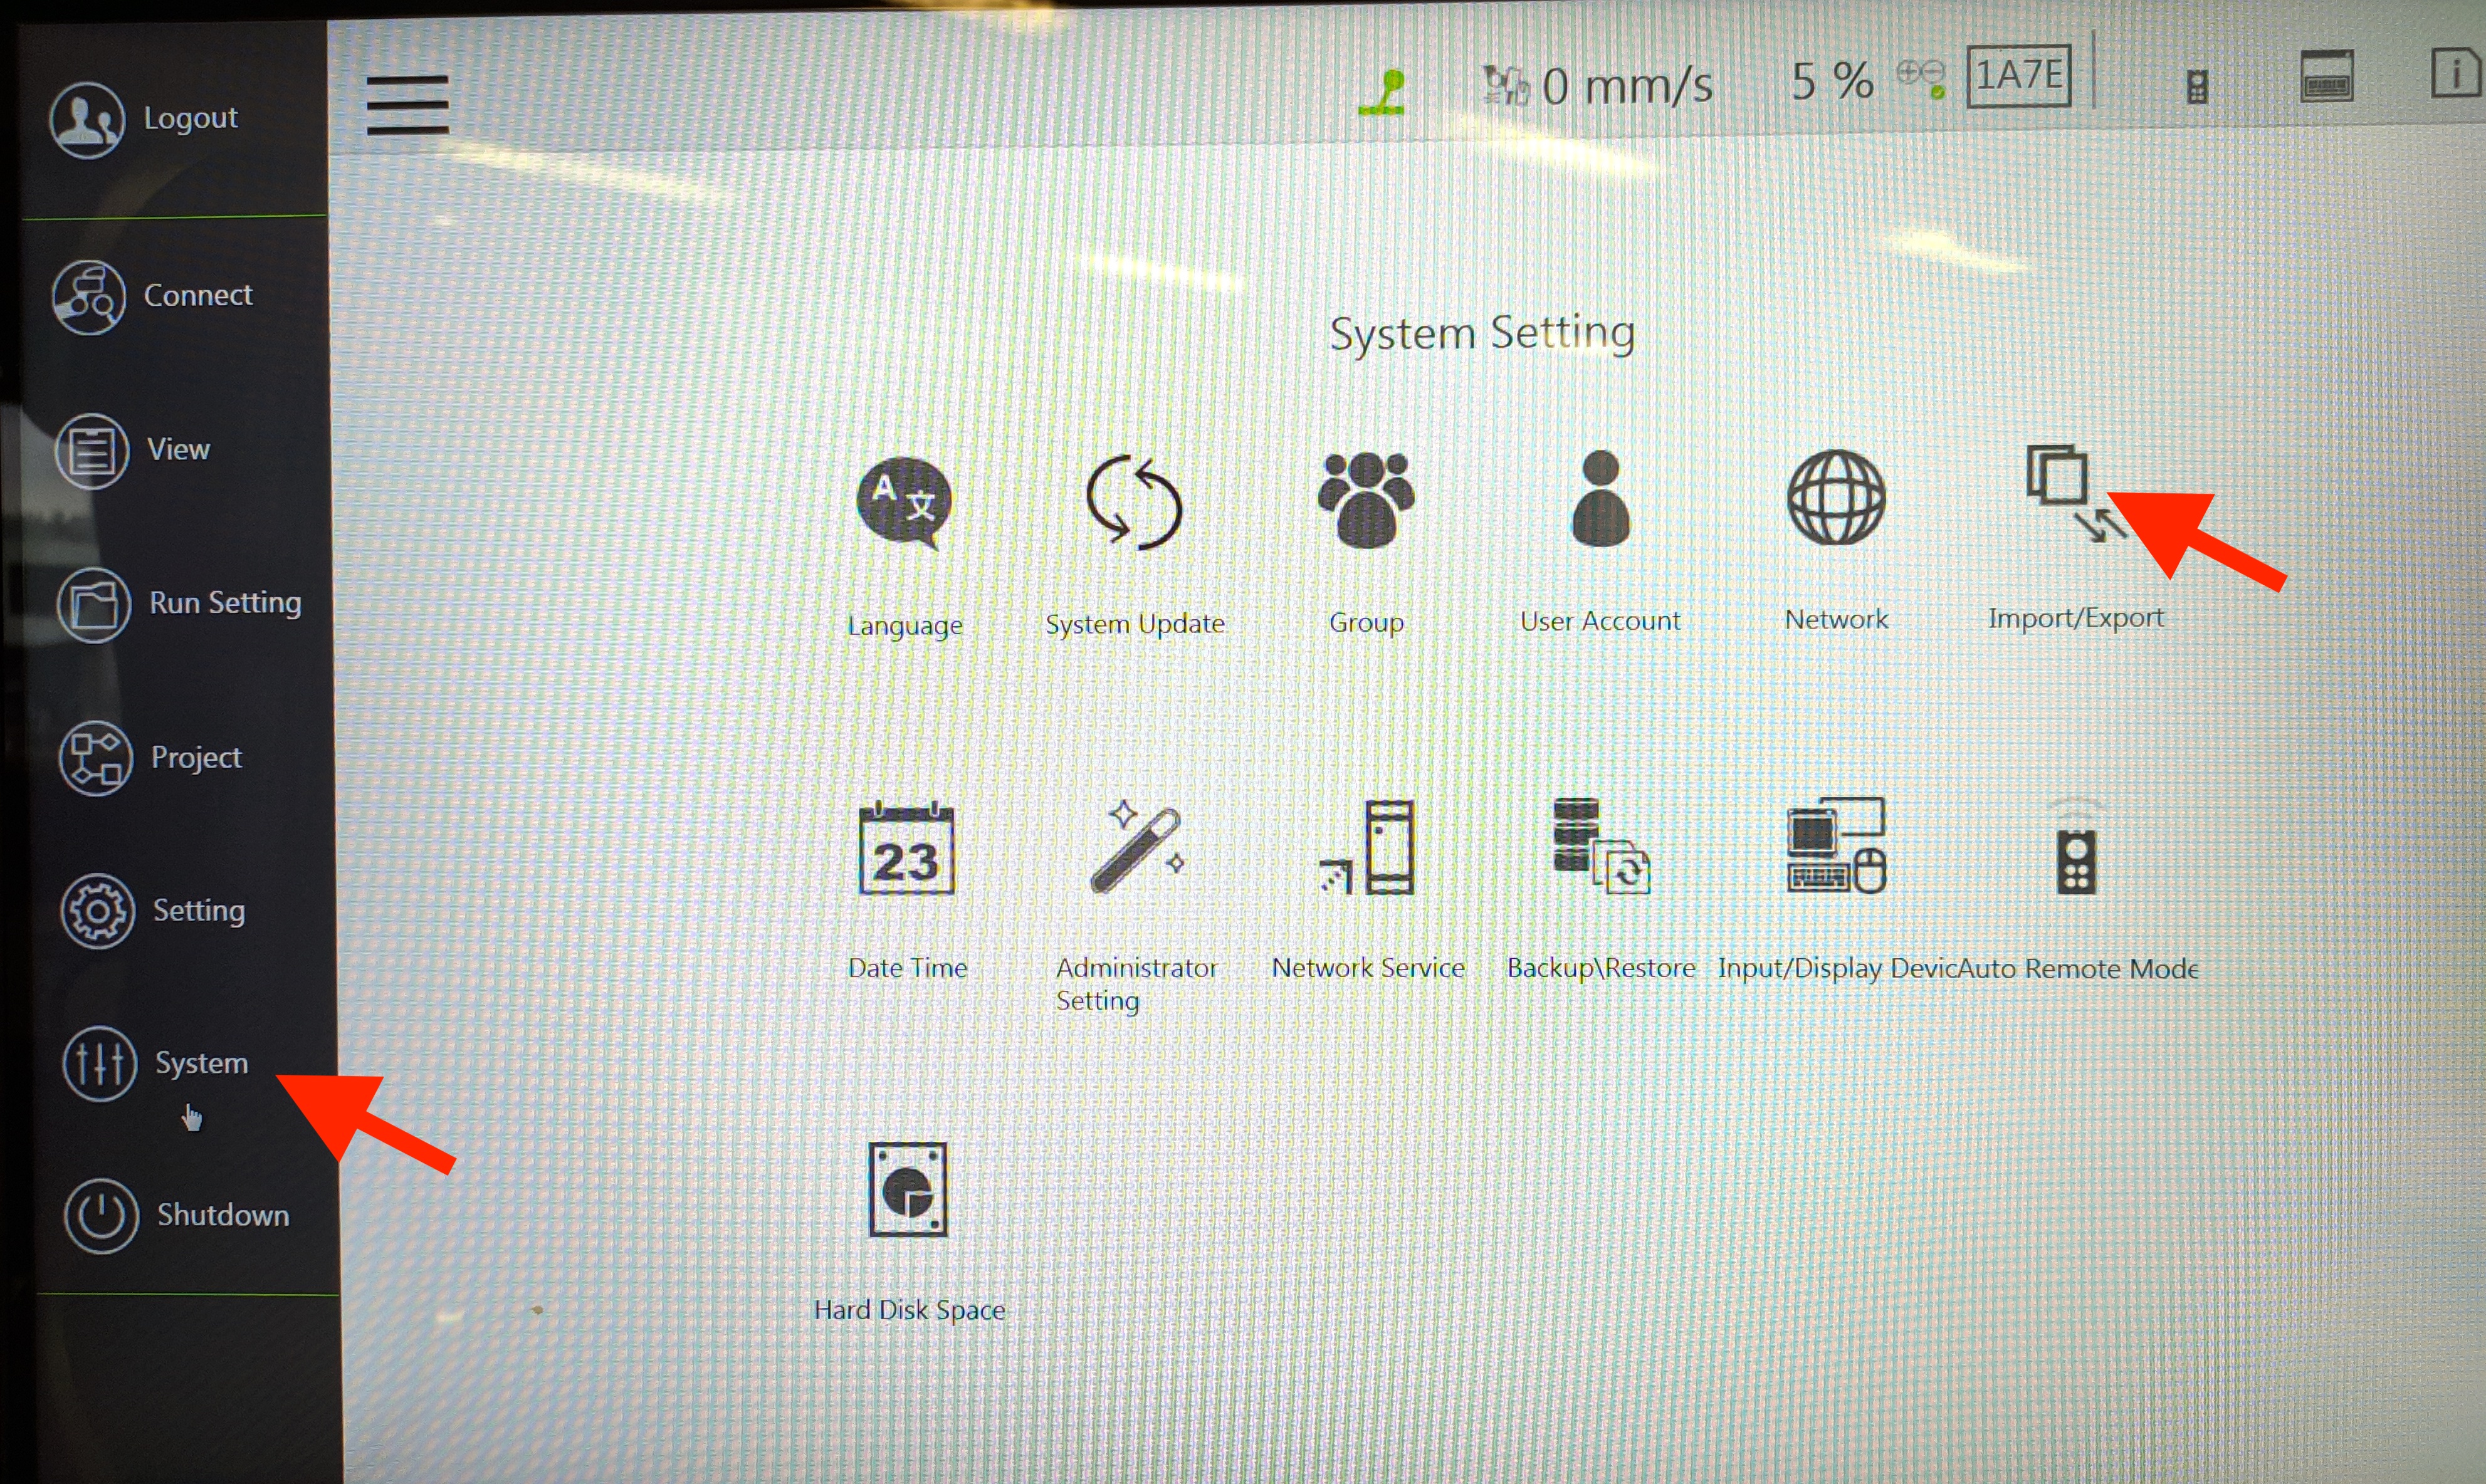
Task: Open User Account settings
Action: click(x=1600, y=500)
